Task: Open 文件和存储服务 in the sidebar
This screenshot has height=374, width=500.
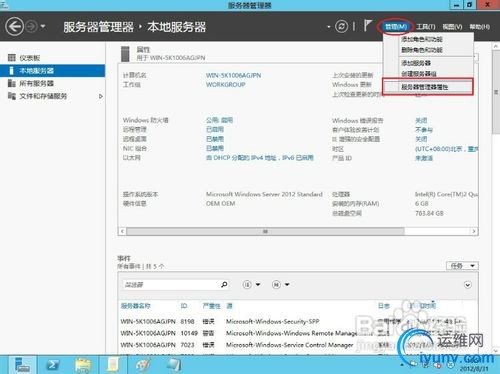Action: [43, 96]
